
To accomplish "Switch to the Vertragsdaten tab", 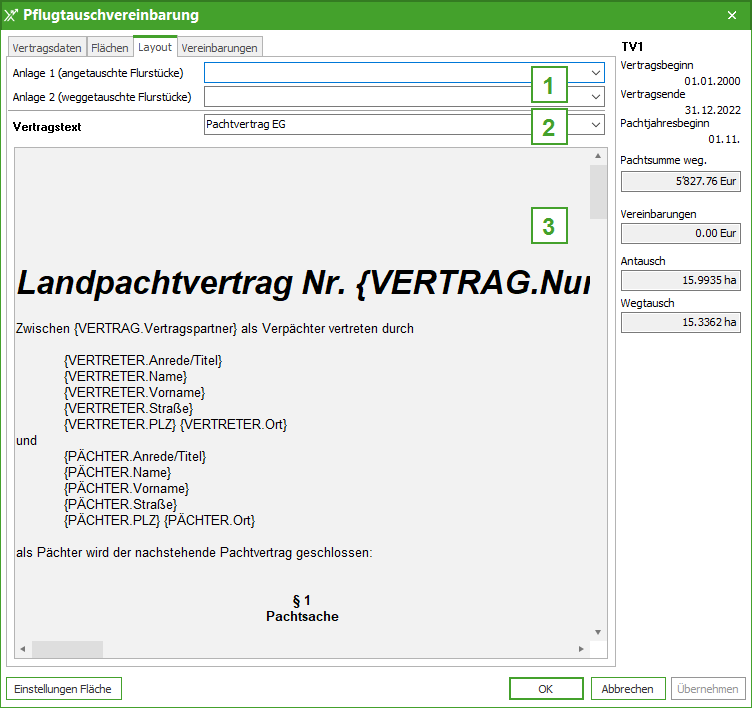I will tap(47, 47).
